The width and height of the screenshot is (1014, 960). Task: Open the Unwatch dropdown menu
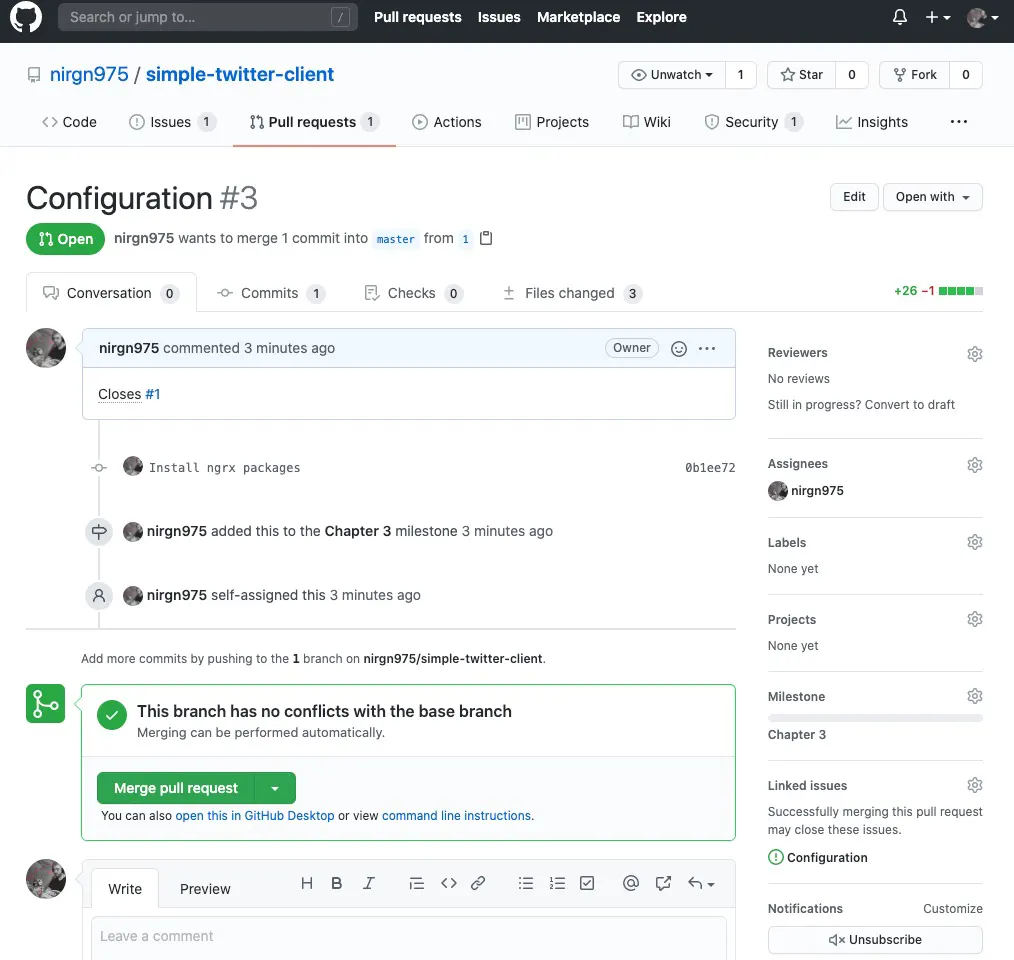click(671, 75)
